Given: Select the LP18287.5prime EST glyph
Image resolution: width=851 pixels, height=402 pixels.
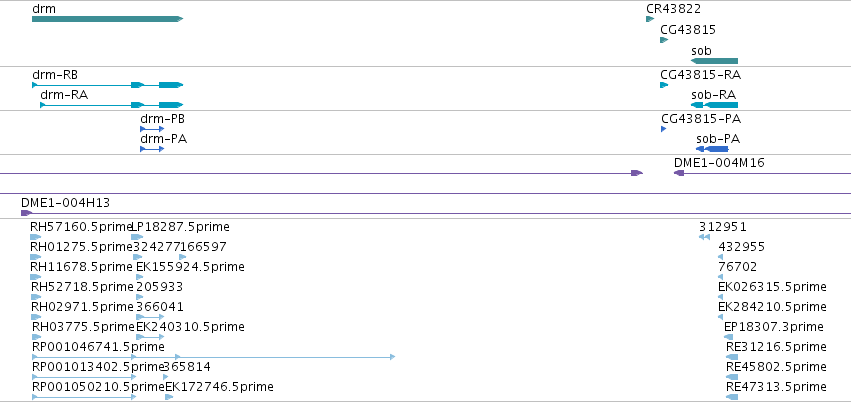Looking at the screenshot, I should click(x=137, y=237).
